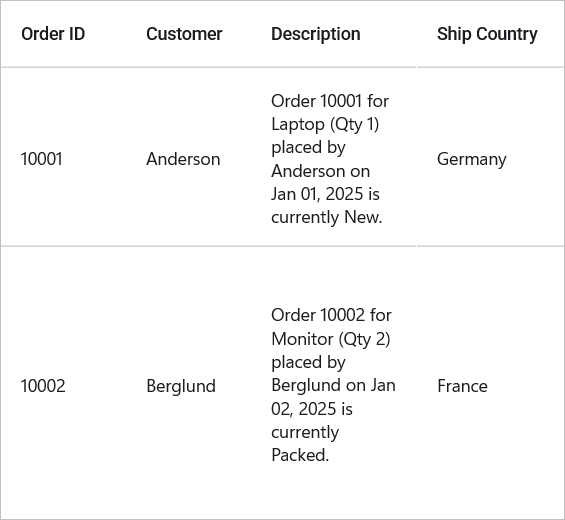Click 'Jan 01, 2025 is' in the first row
This screenshot has width=565, height=520.
(325, 194)
